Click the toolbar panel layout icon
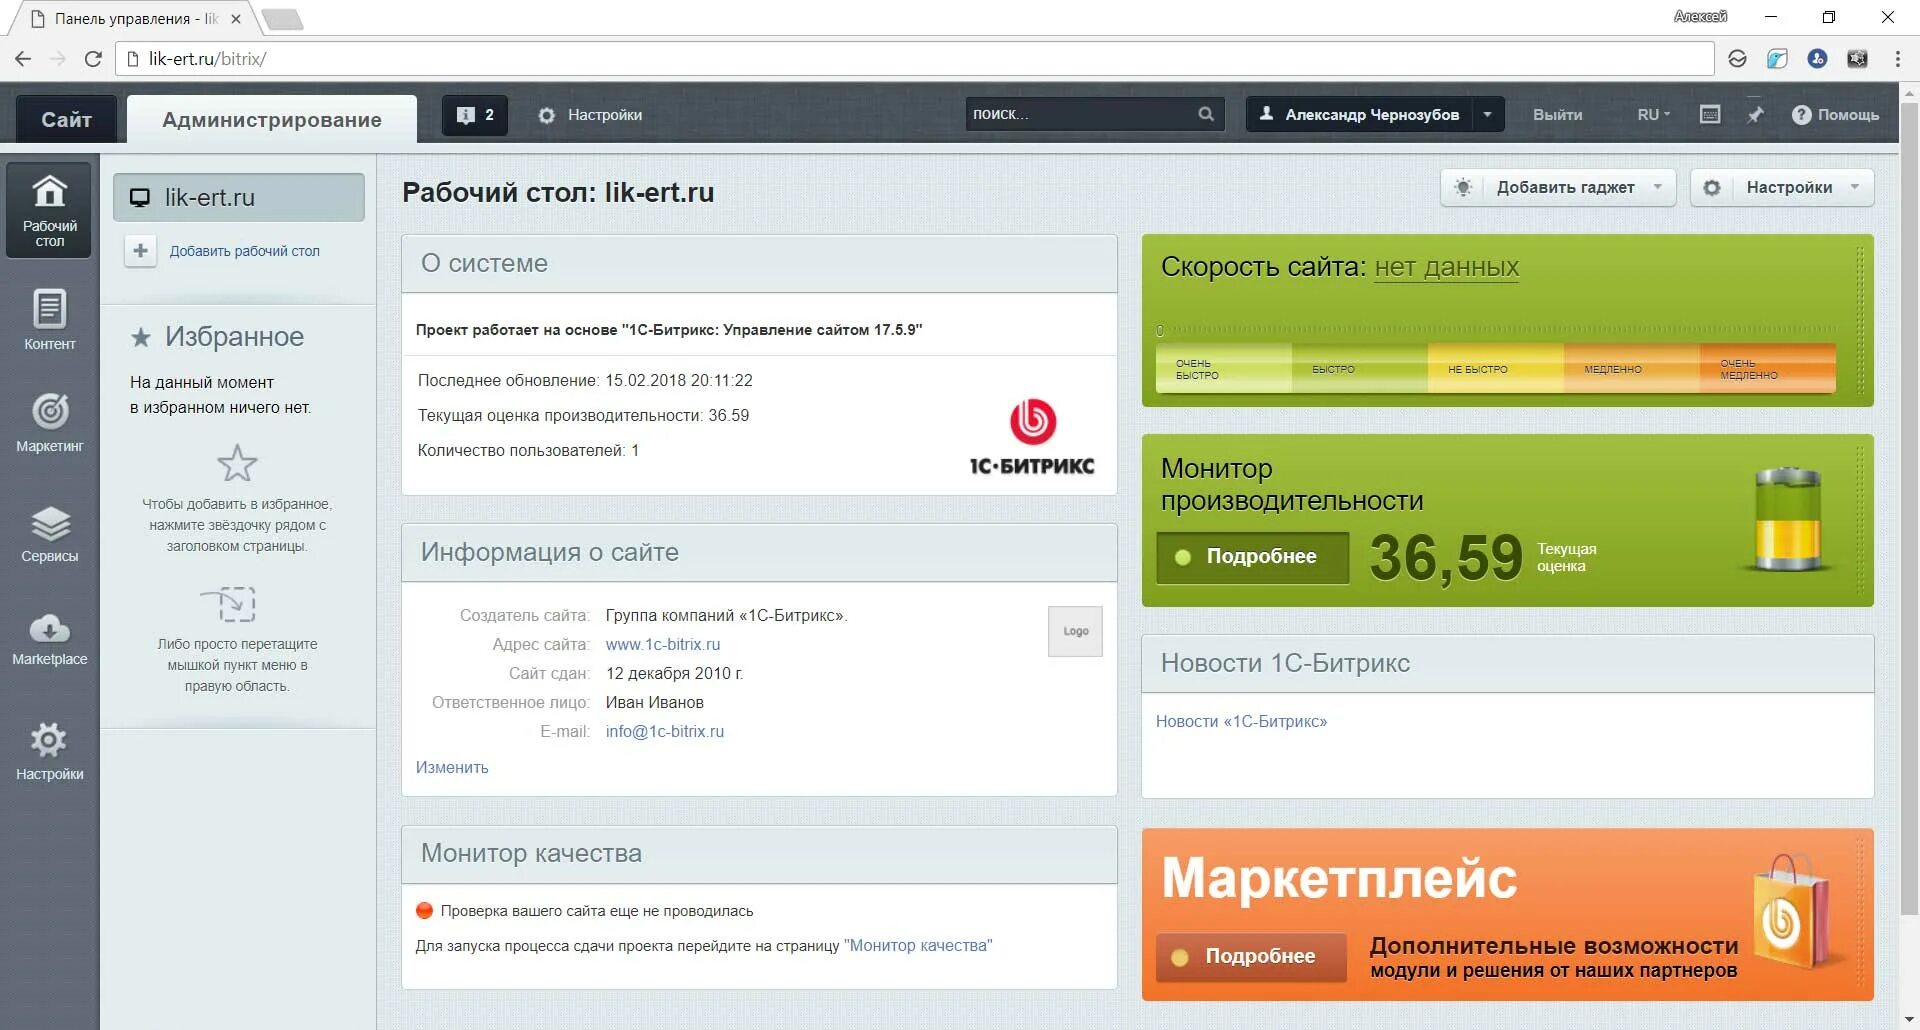The width and height of the screenshot is (1920, 1030). coord(1710,114)
